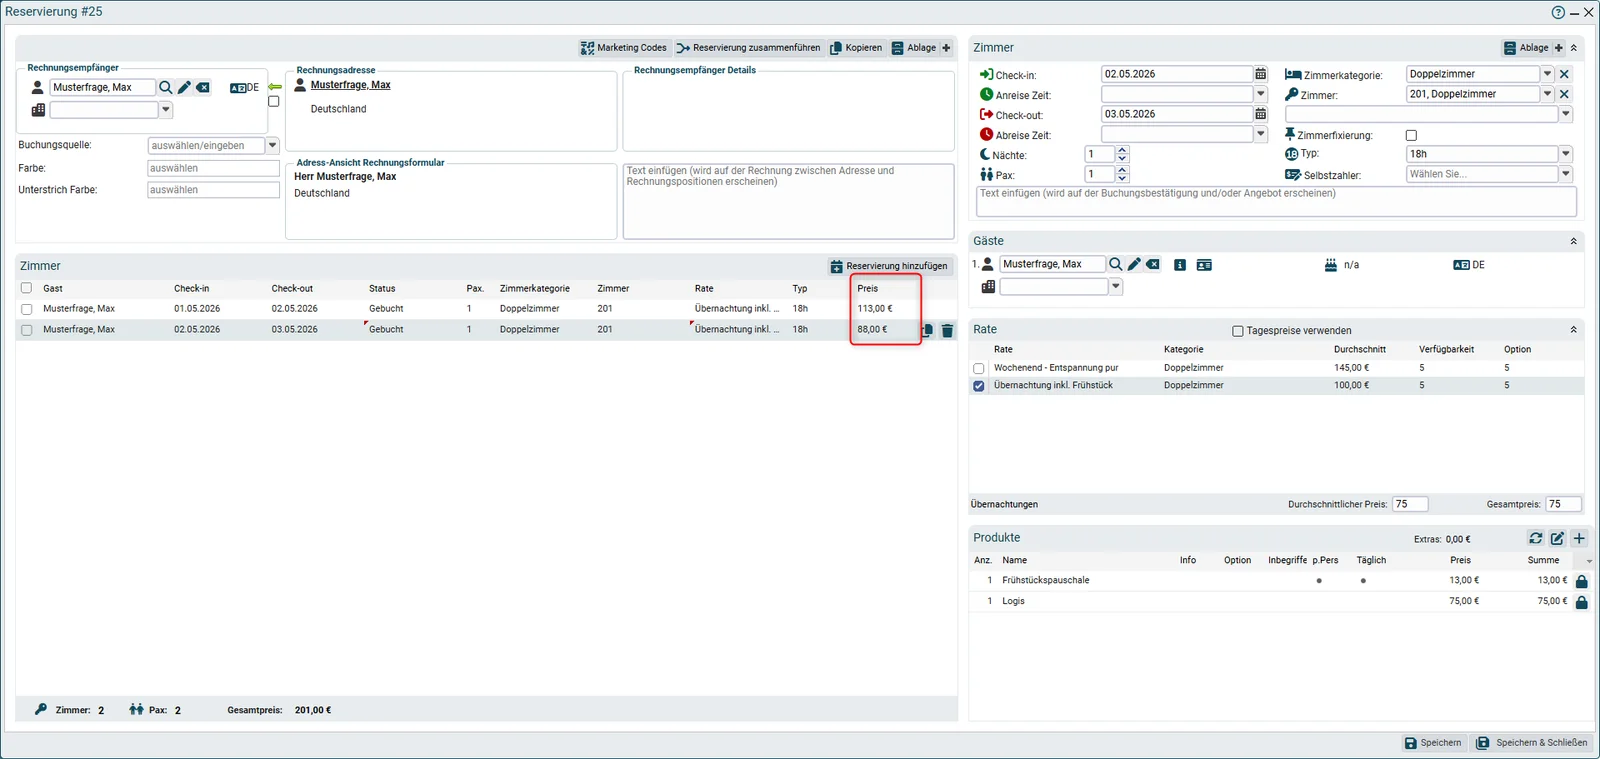Open Zimmerkategorie dropdown arrow
The width and height of the screenshot is (1600, 759).
pyautogui.click(x=1547, y=74)
